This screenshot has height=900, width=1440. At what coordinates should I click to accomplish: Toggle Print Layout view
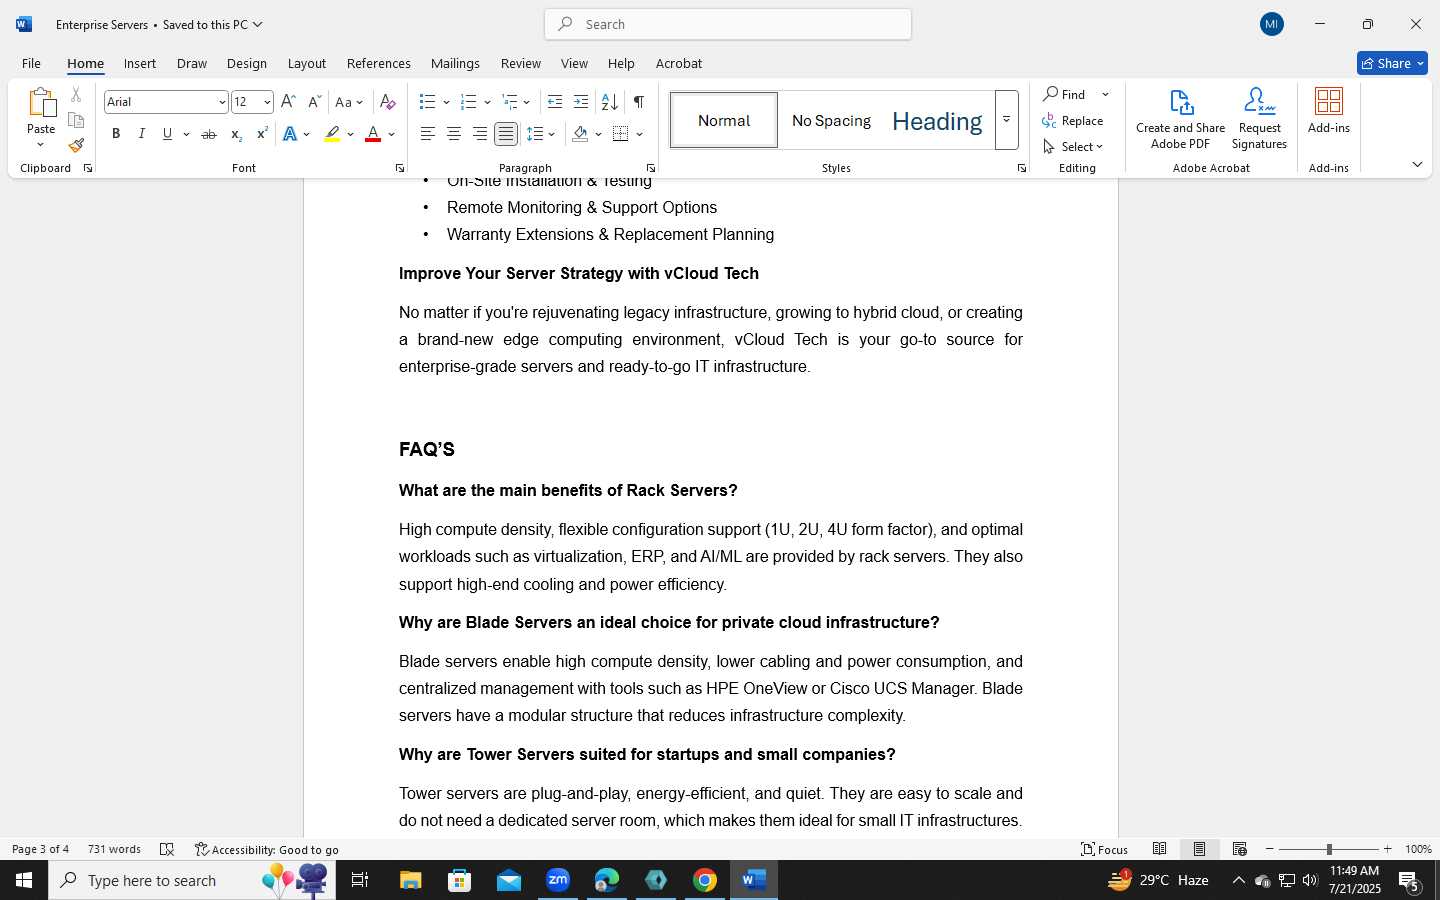[1199, 849]
